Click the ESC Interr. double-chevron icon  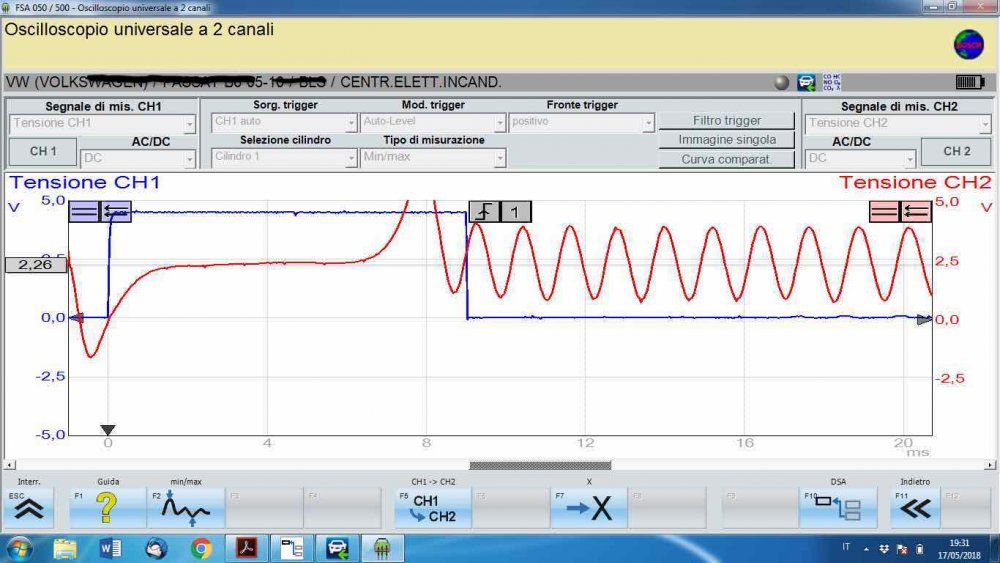pos(29,508)
